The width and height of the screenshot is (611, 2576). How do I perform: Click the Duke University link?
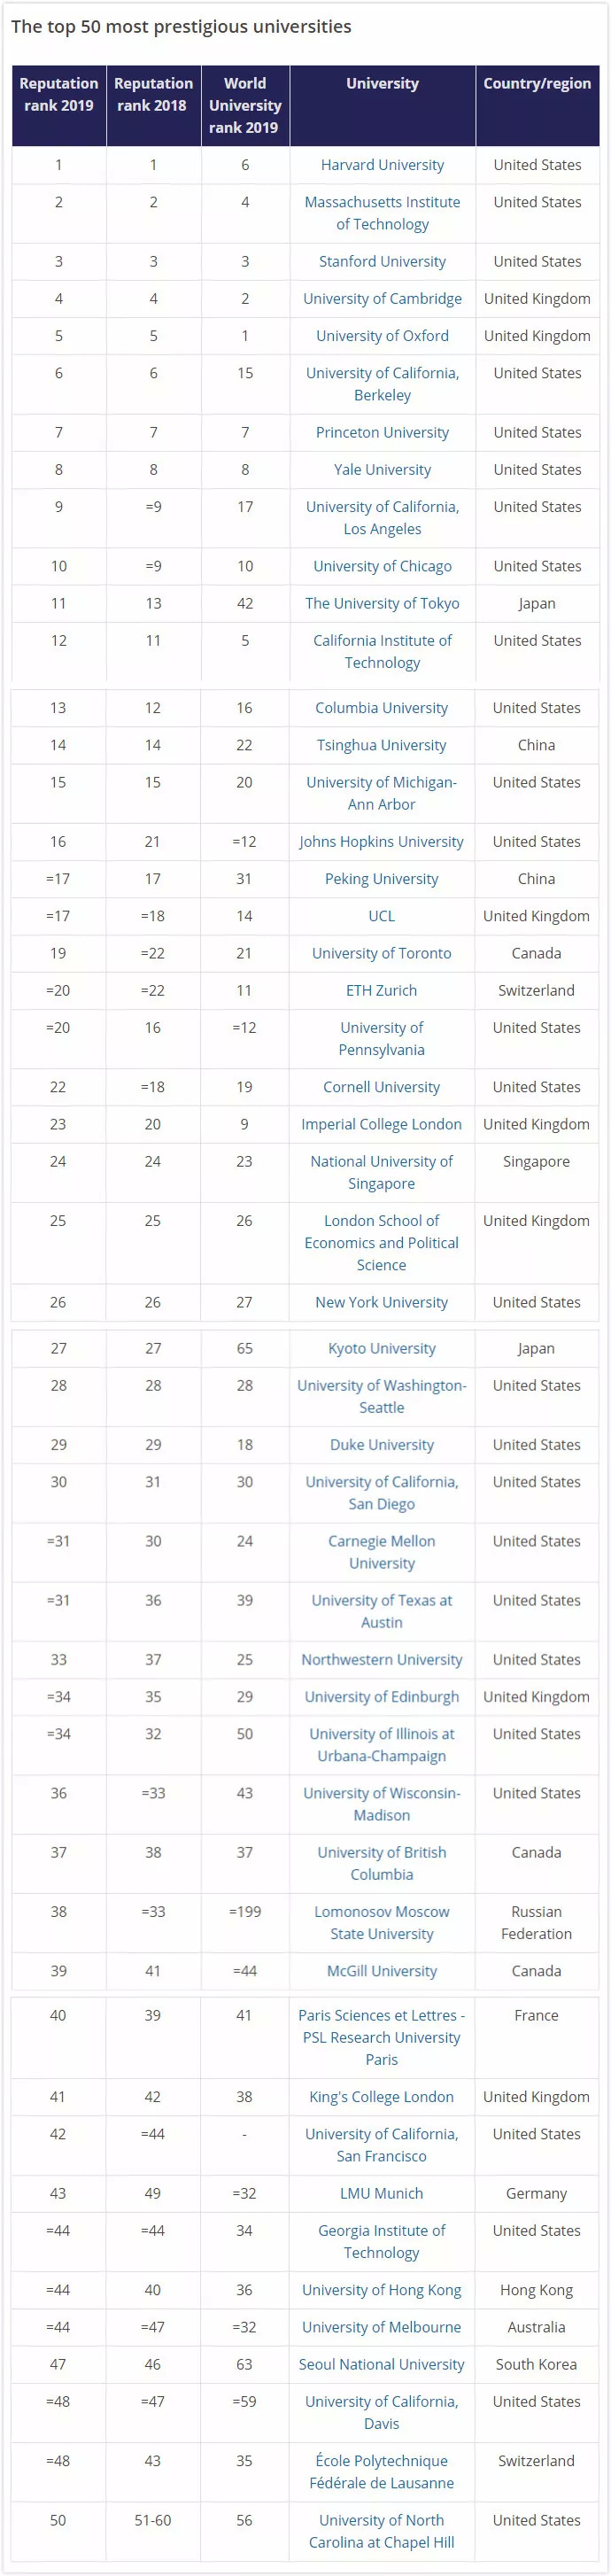(381, 1445)
